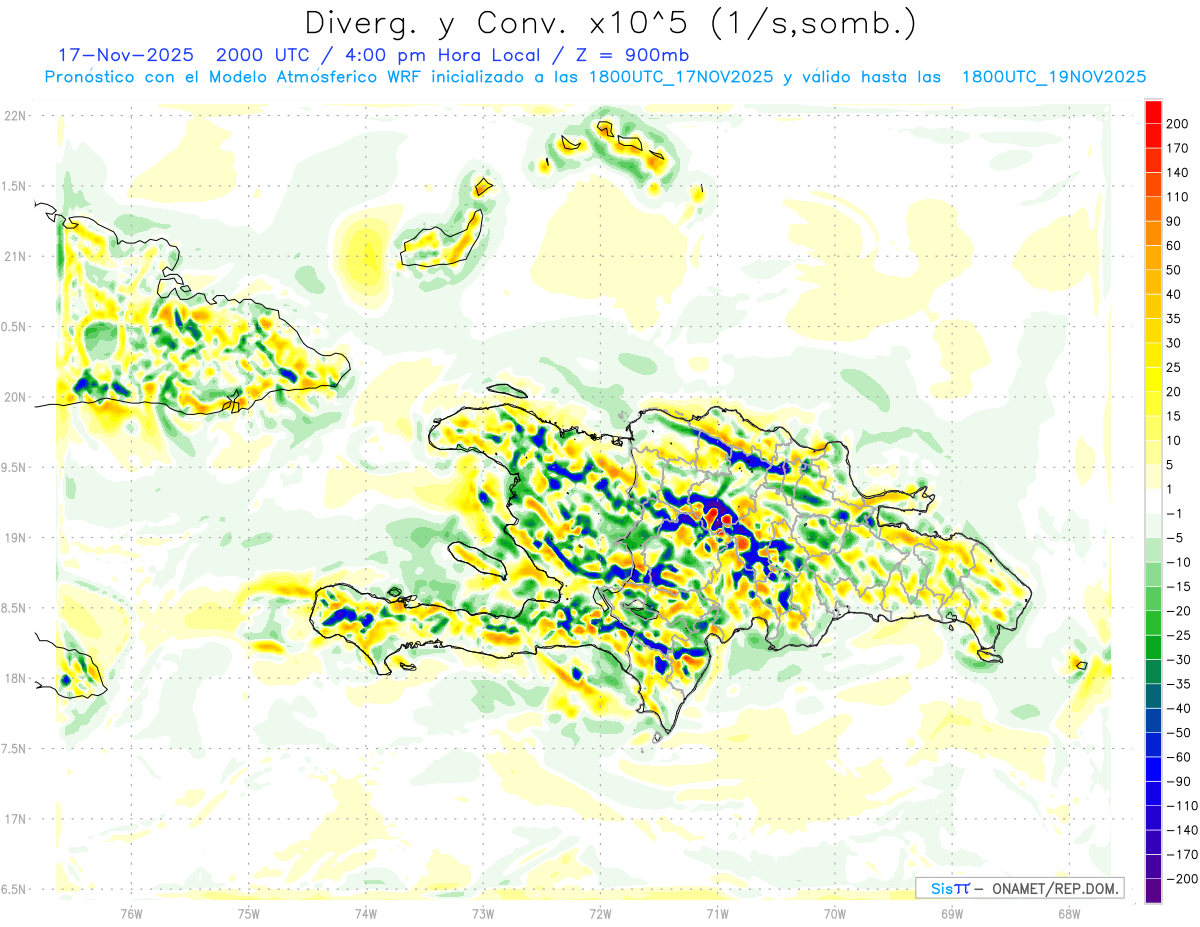
Task: Click the "170" positive color scale label
Action: (x=1178, y=148)
